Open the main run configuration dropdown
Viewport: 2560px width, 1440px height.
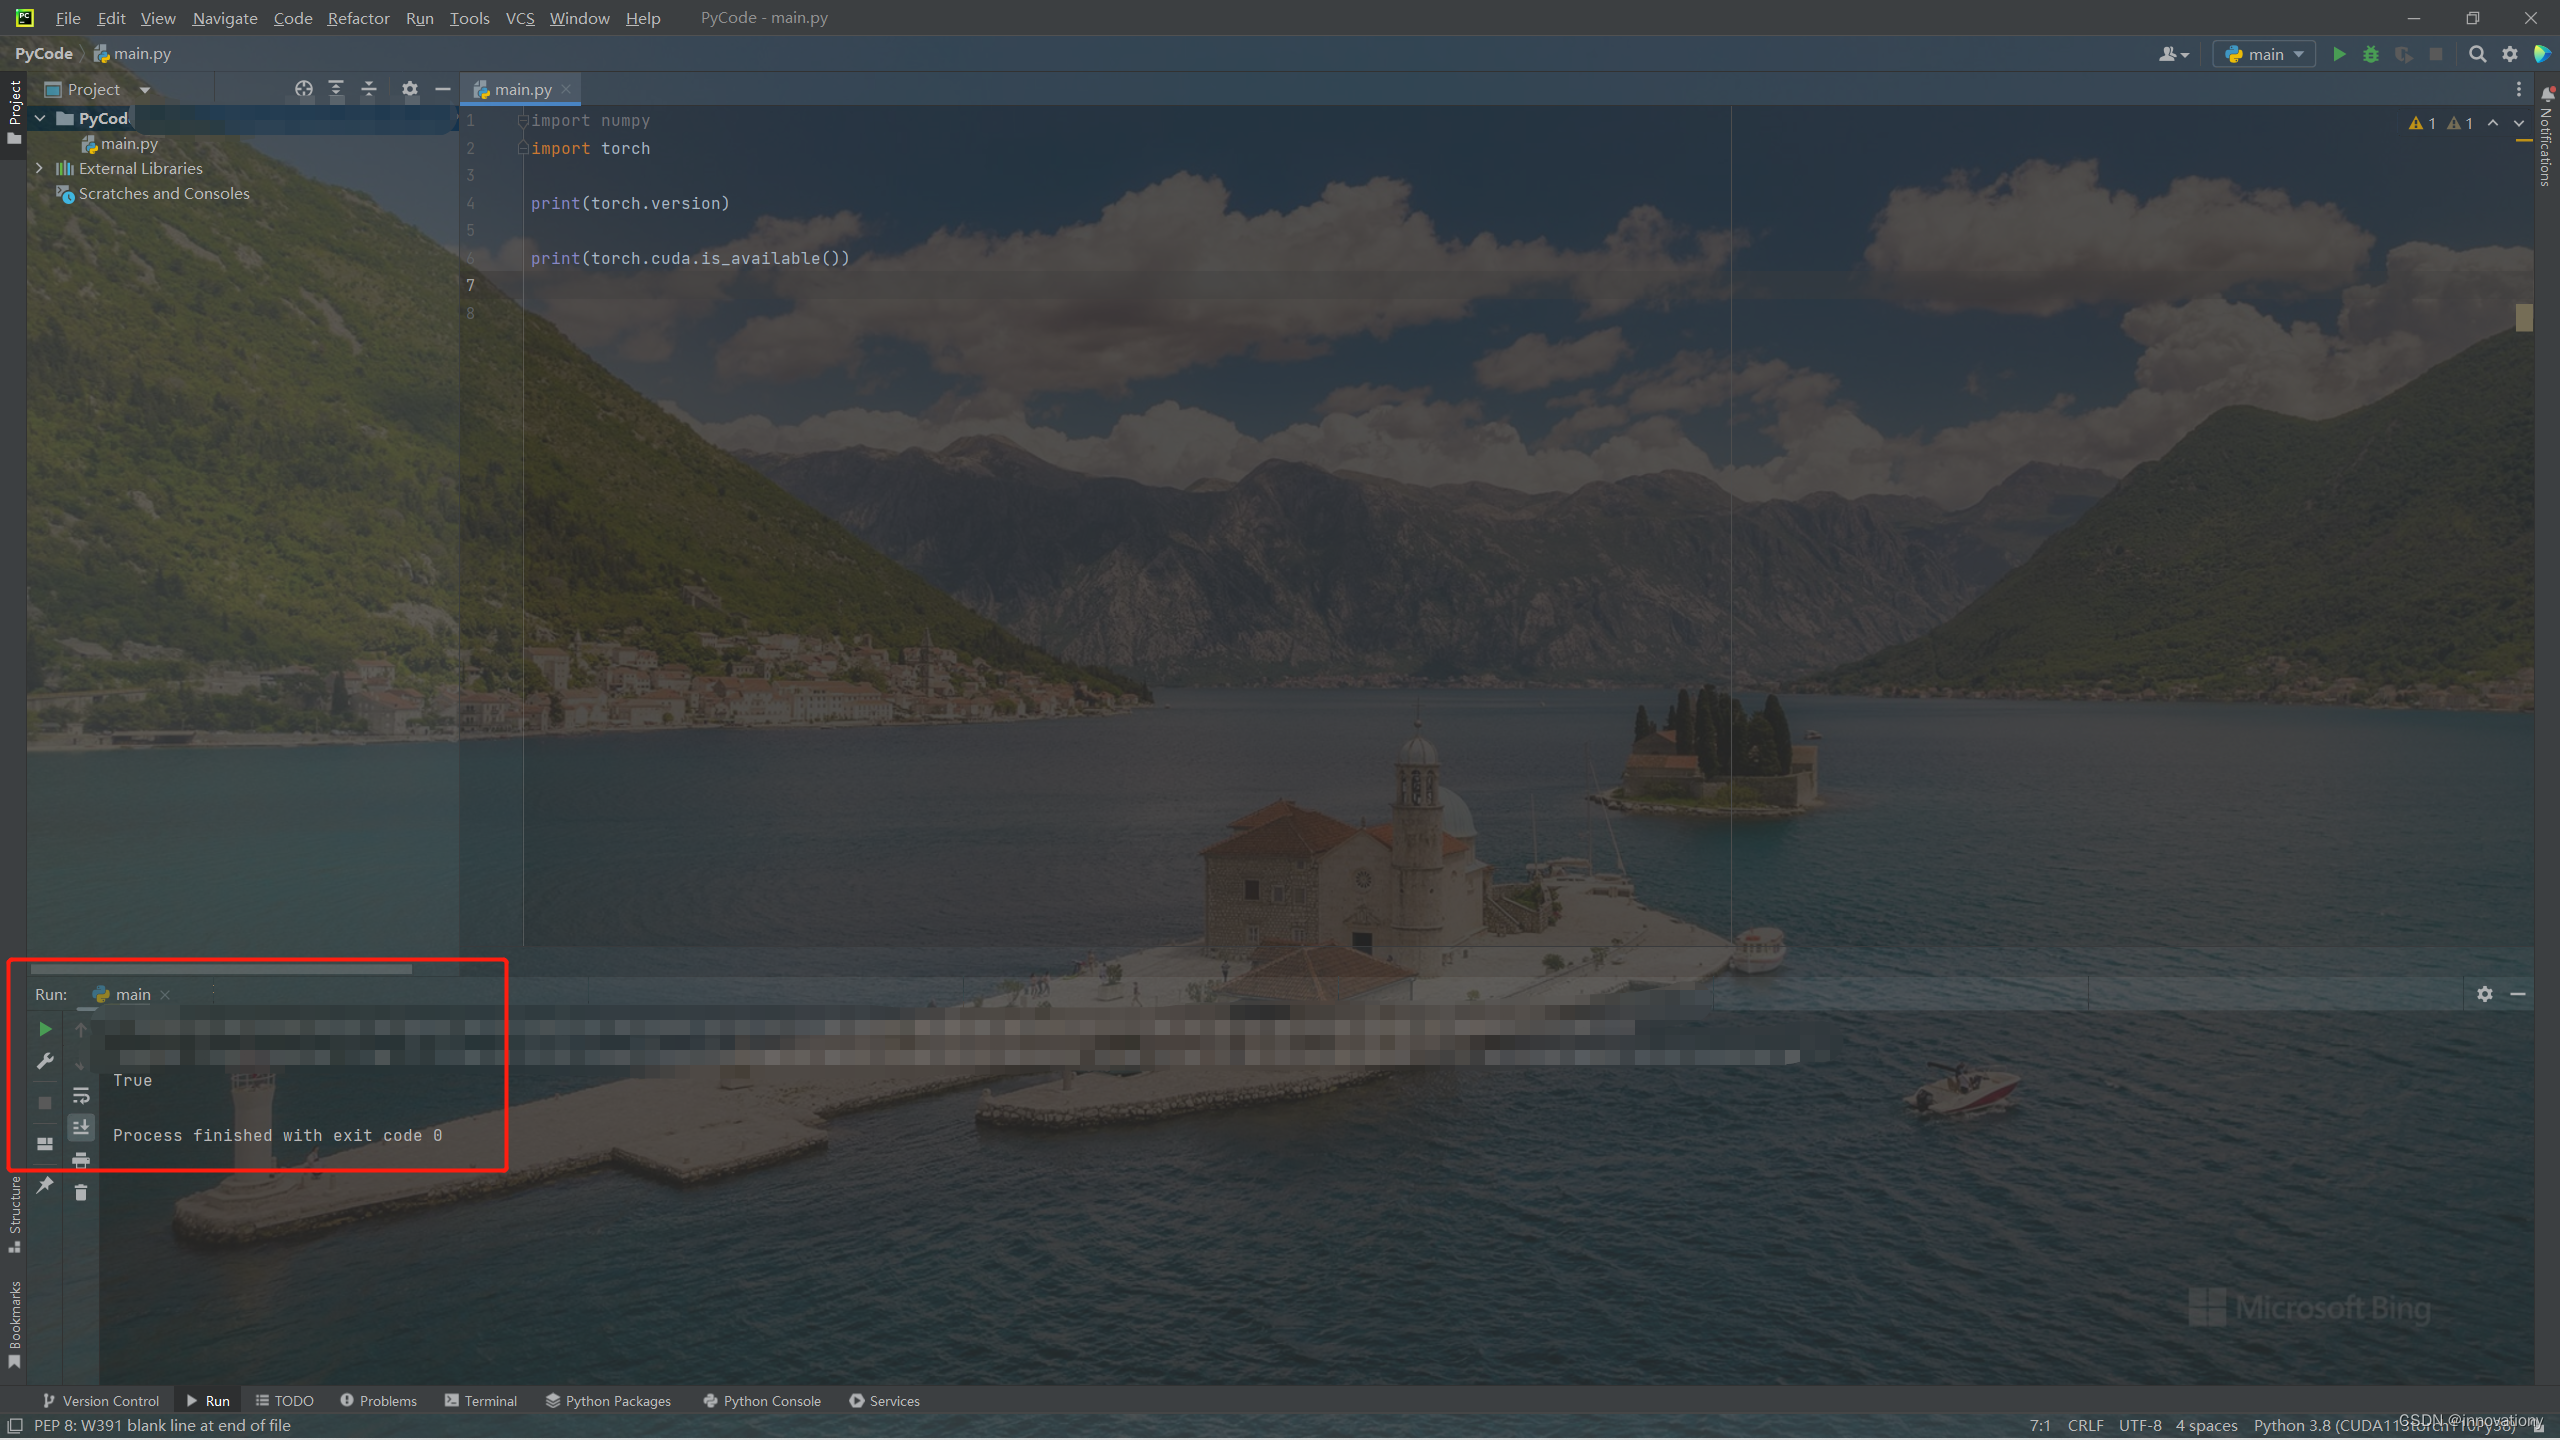(2264, 54)
